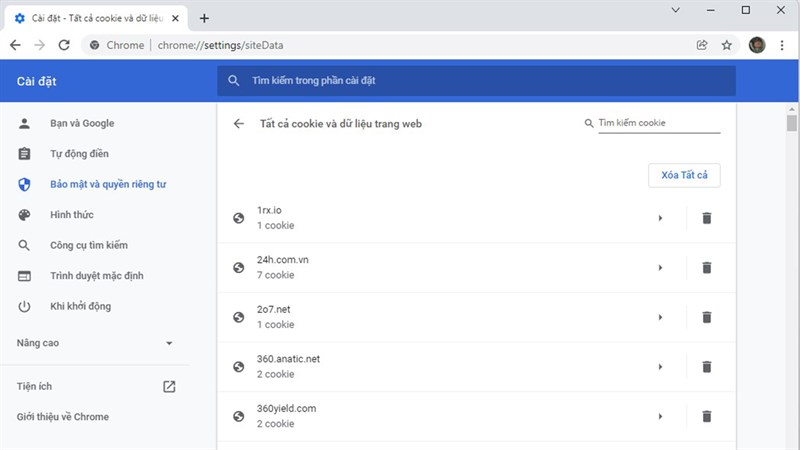This screenshot has width=800, height=450.
Task: Open tab search chevron in title bar
Action: tap(676, 10)
